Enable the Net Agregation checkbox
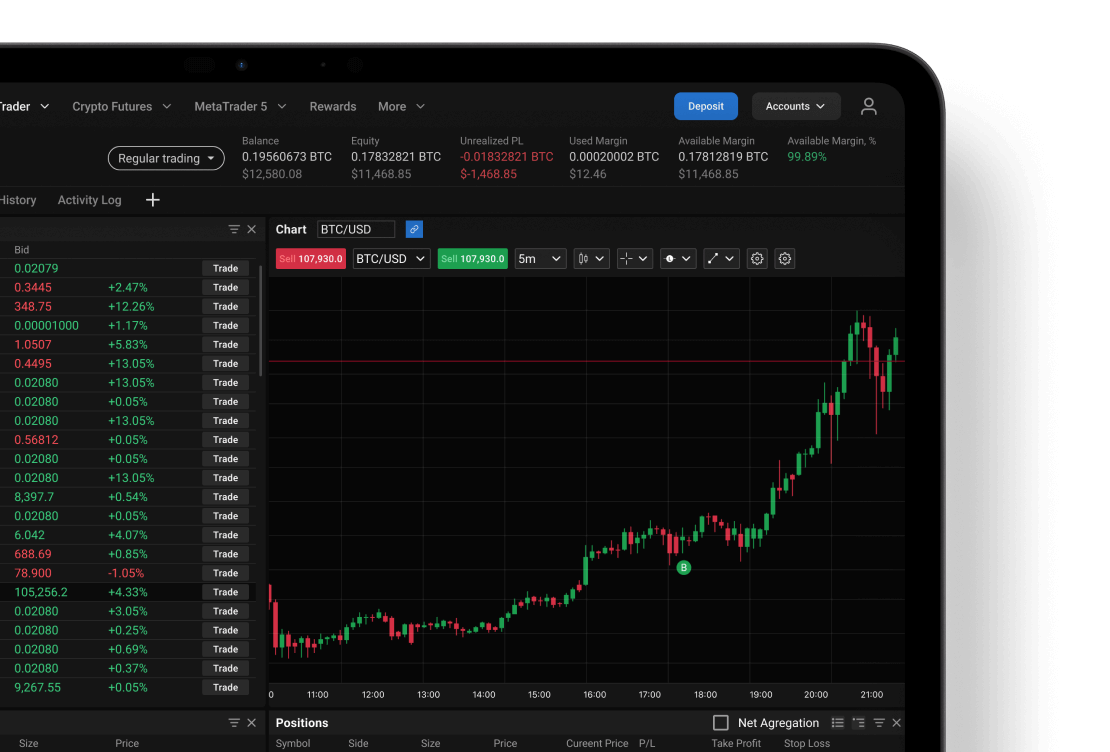 [721, 722]
